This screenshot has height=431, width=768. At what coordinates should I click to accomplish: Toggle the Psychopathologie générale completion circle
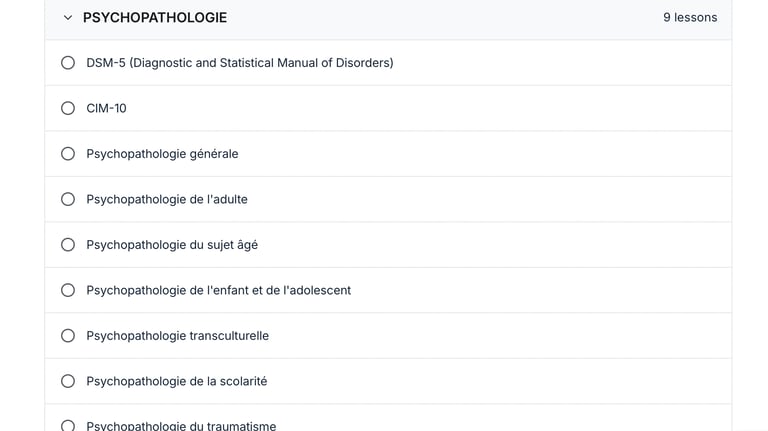tap(68, 154)
